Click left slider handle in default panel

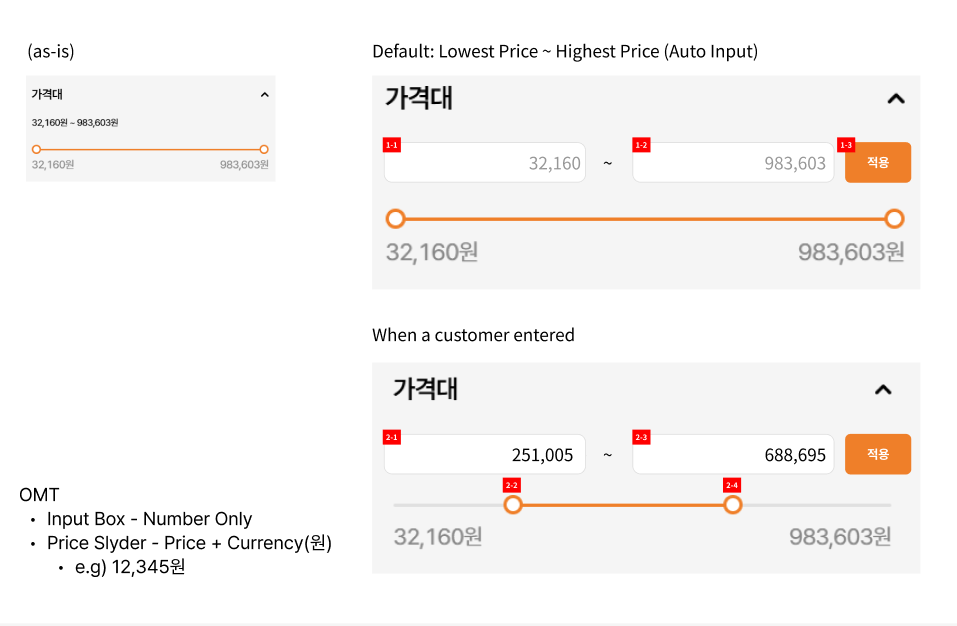[x=396, y=219]
